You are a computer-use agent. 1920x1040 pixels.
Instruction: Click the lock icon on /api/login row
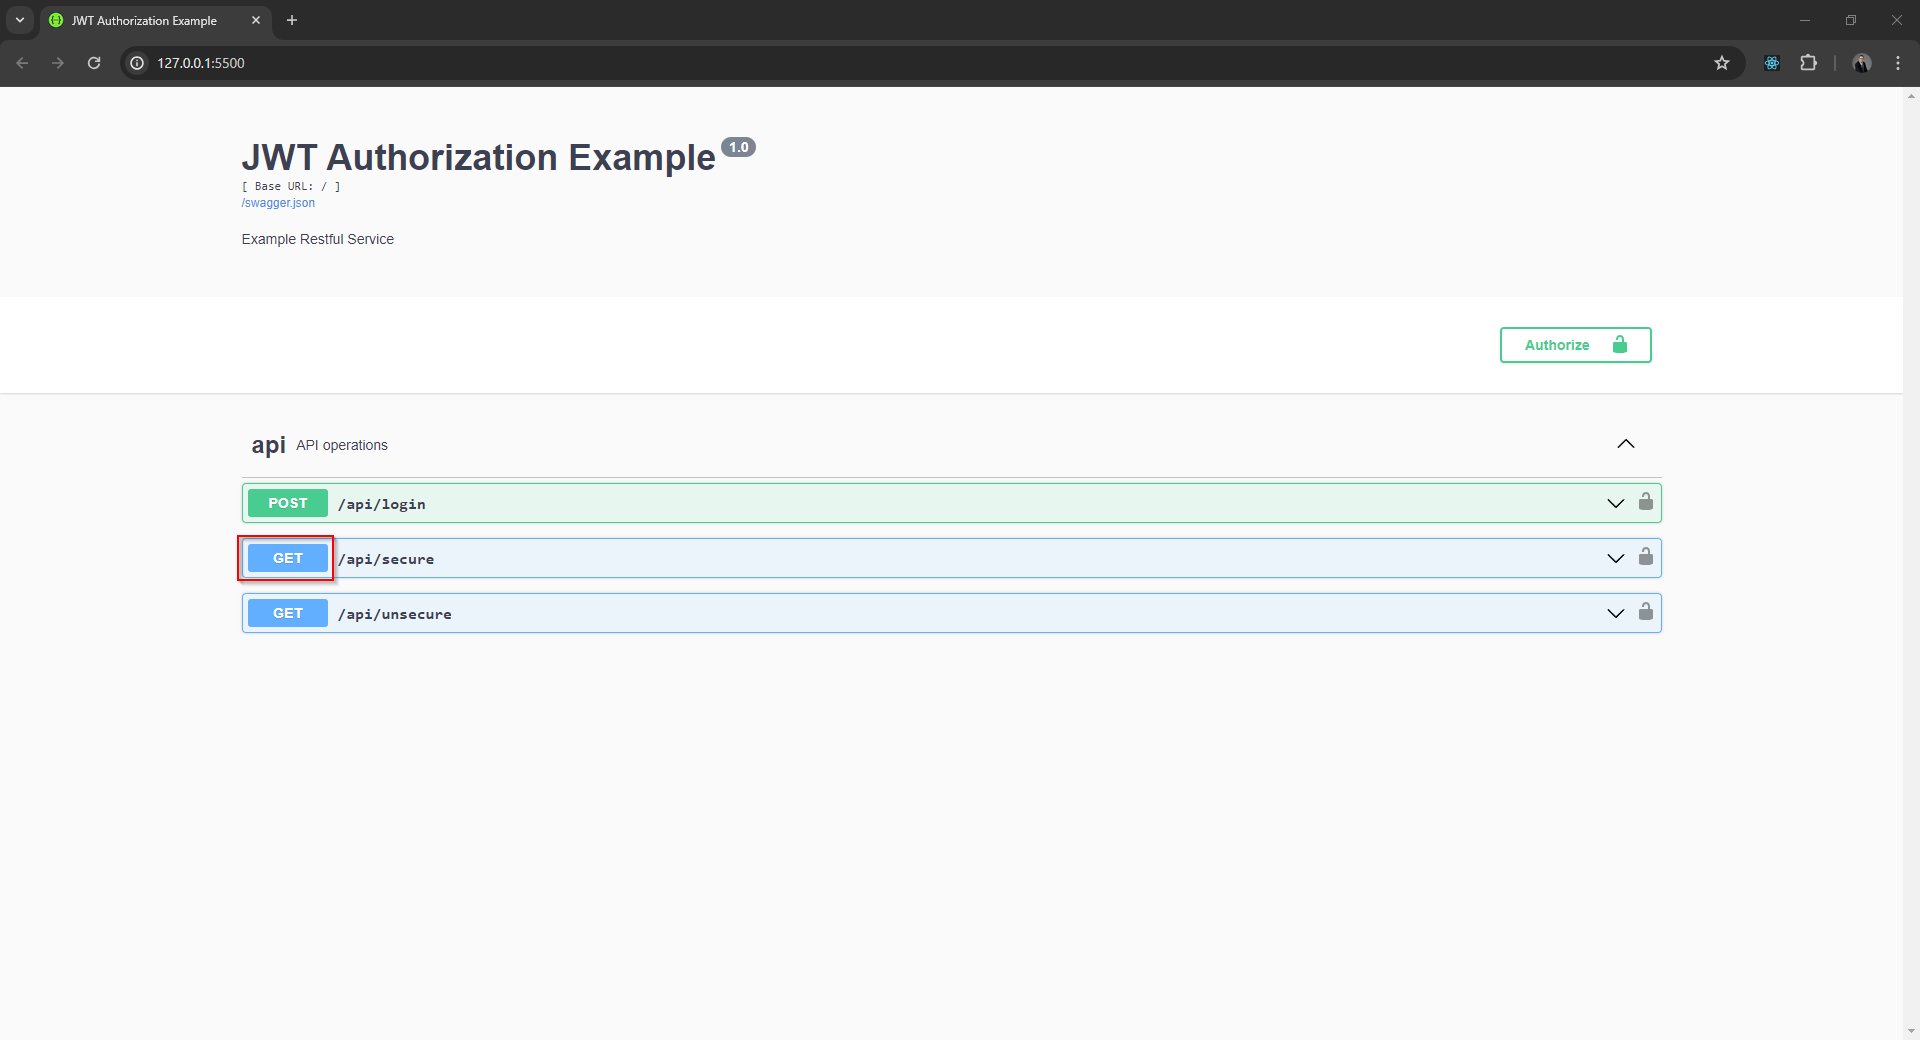pos(1645,502)
